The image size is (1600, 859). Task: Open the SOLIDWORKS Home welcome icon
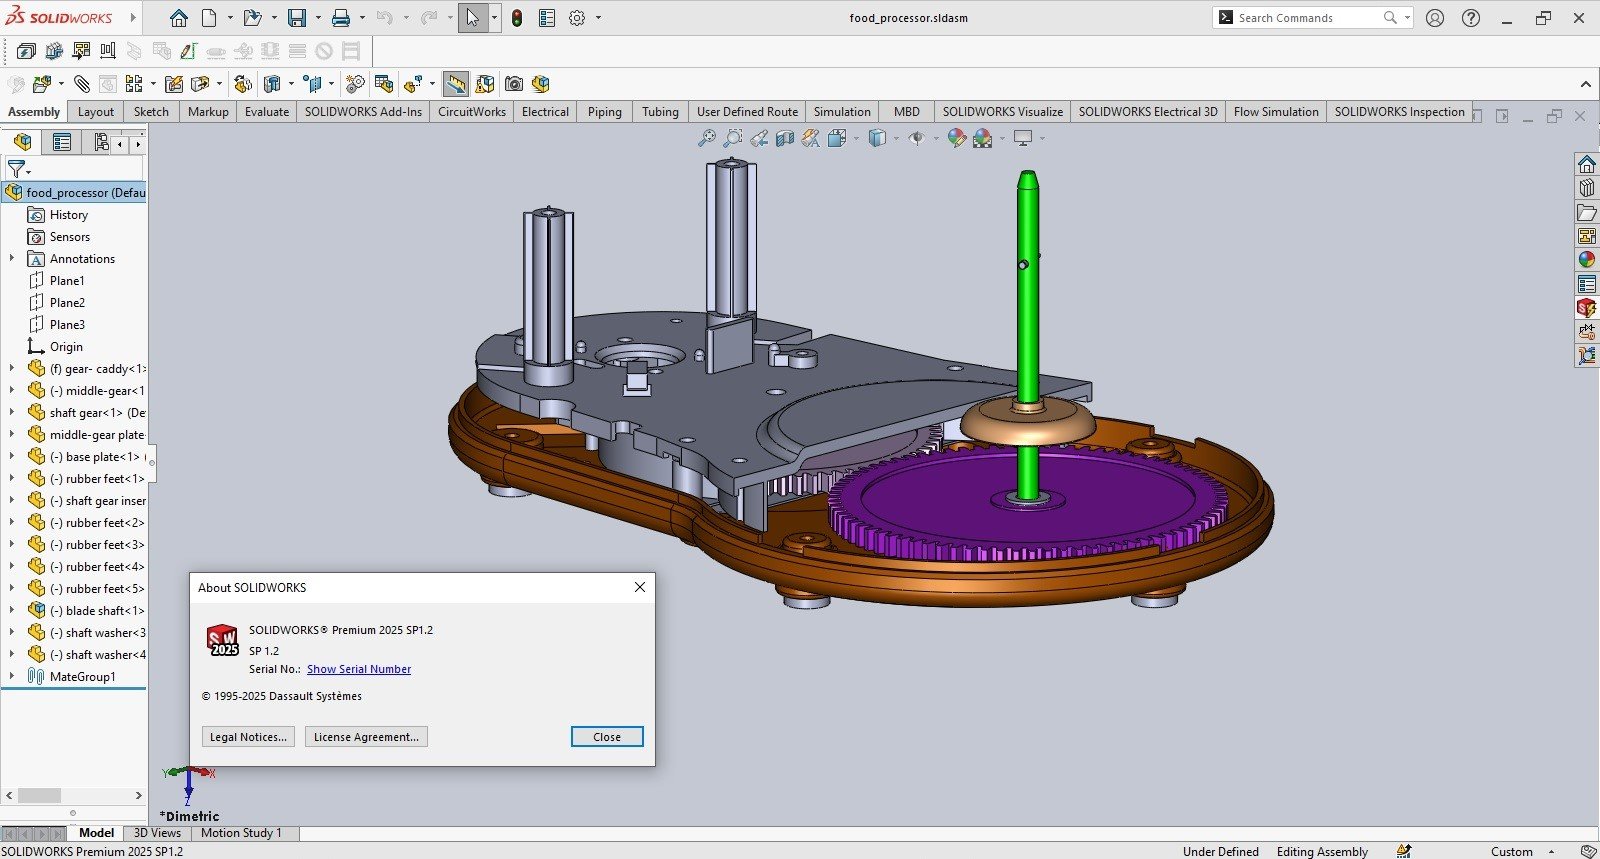click(x=179, y=18)
